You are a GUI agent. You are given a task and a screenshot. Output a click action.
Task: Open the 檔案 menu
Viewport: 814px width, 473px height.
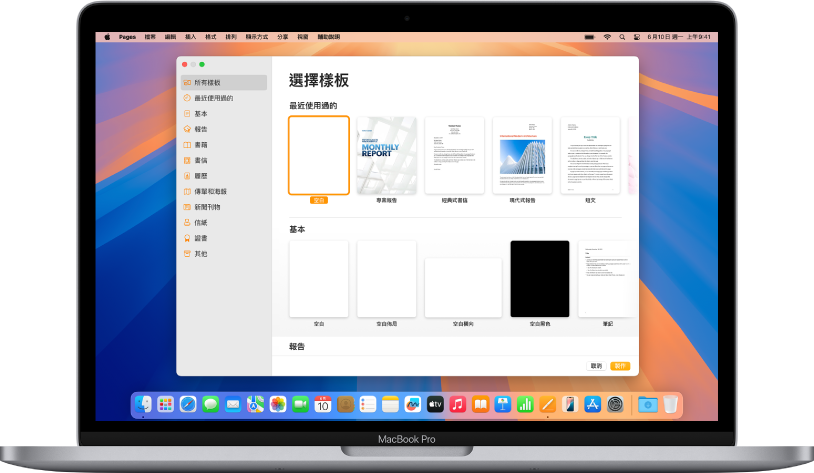150,37
